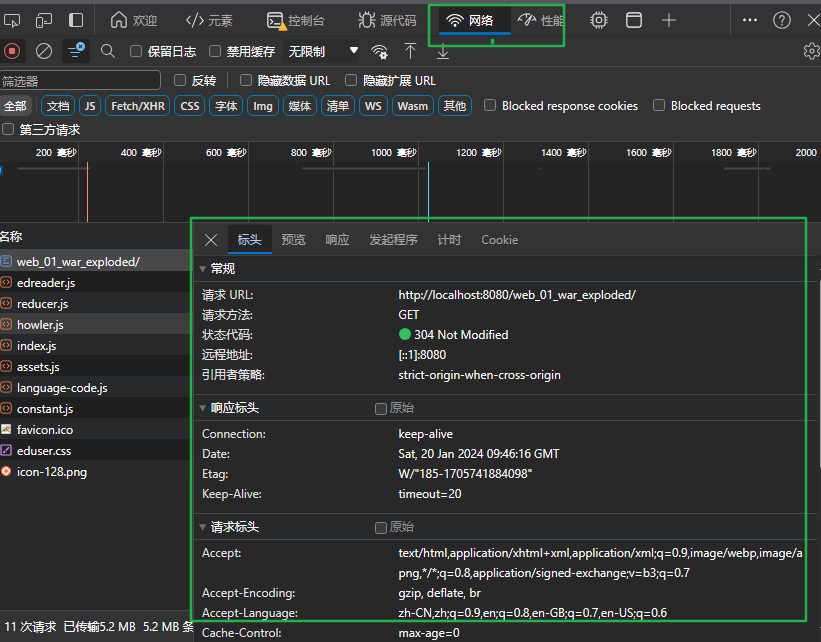Filter by 文档 type
Screen dimensions: 821x642
58,106
